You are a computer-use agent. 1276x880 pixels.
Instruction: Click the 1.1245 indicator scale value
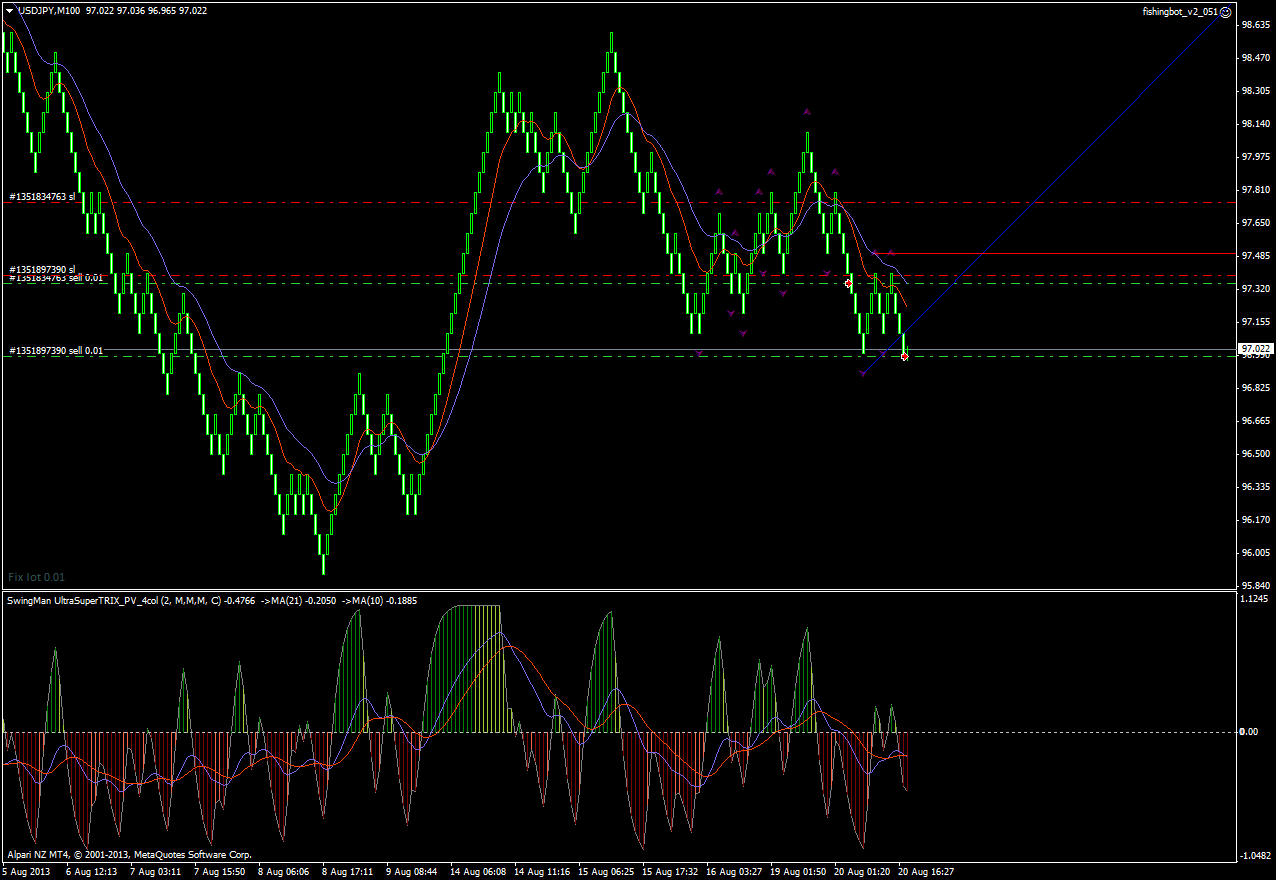point(1255,600)
